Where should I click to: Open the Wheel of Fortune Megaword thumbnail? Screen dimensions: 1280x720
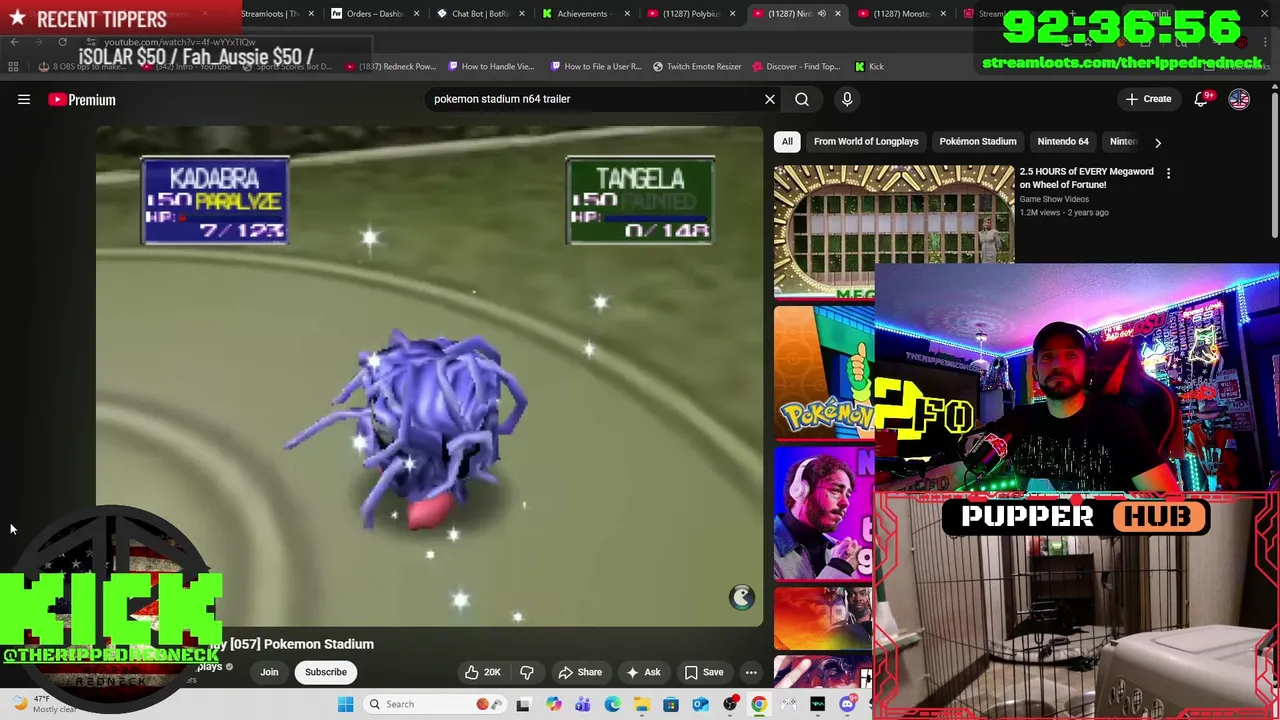point(894,231)
